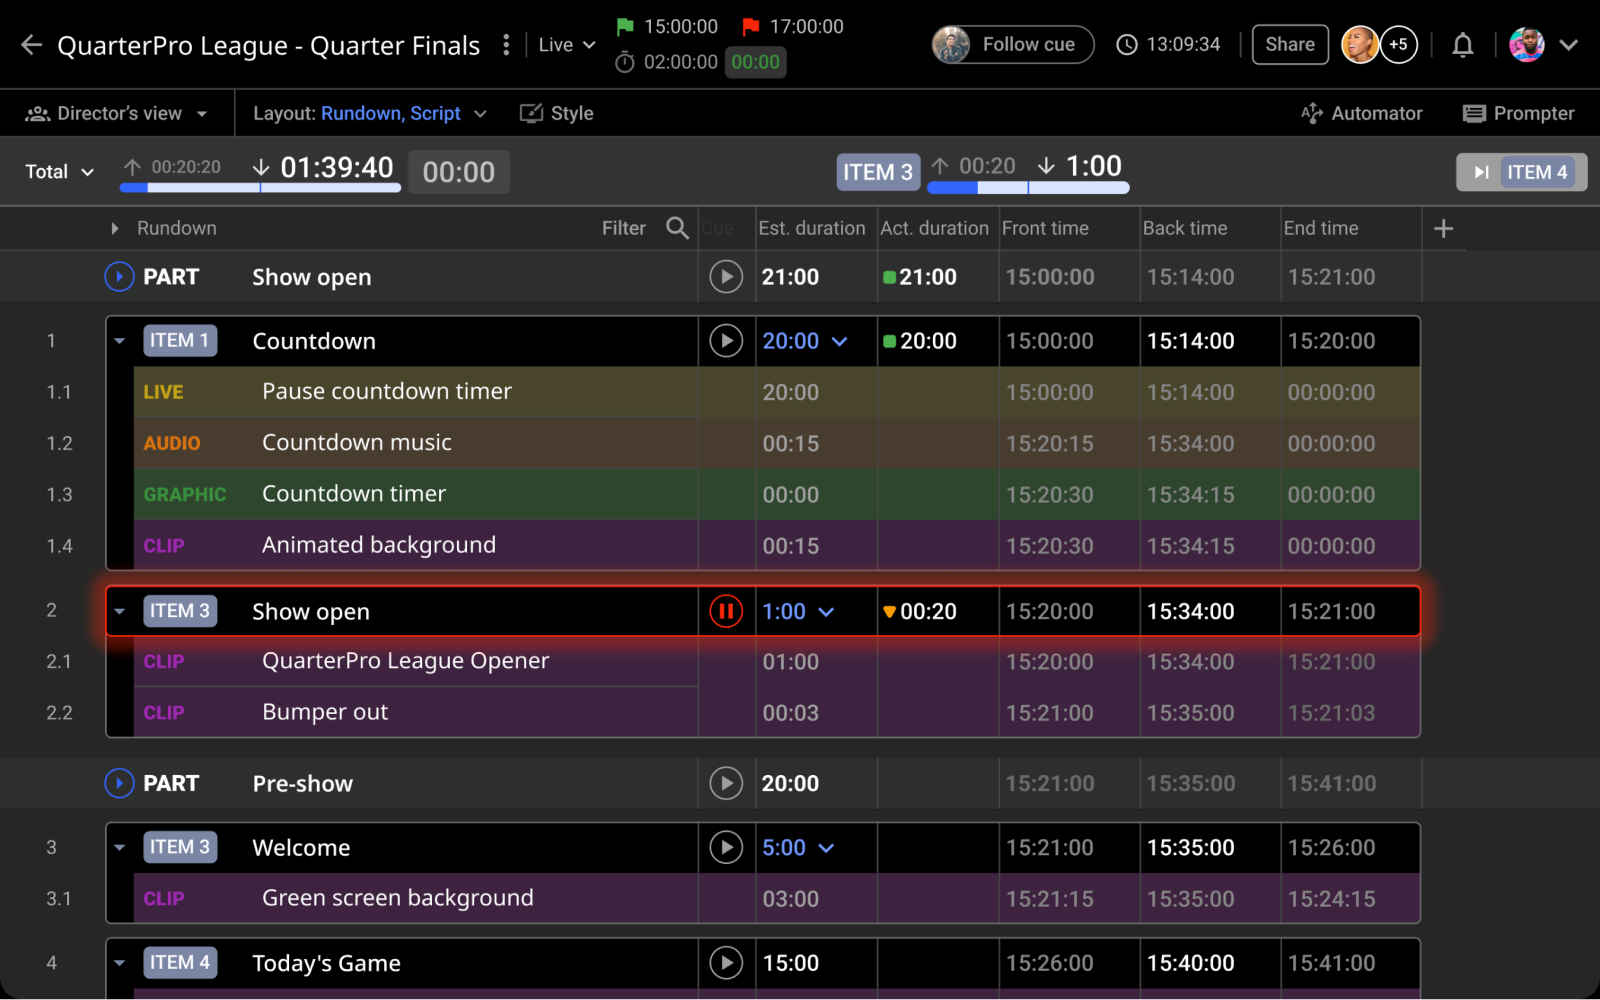
Task: Play the Countdown item cue
Action: click(x=726, y=341)
